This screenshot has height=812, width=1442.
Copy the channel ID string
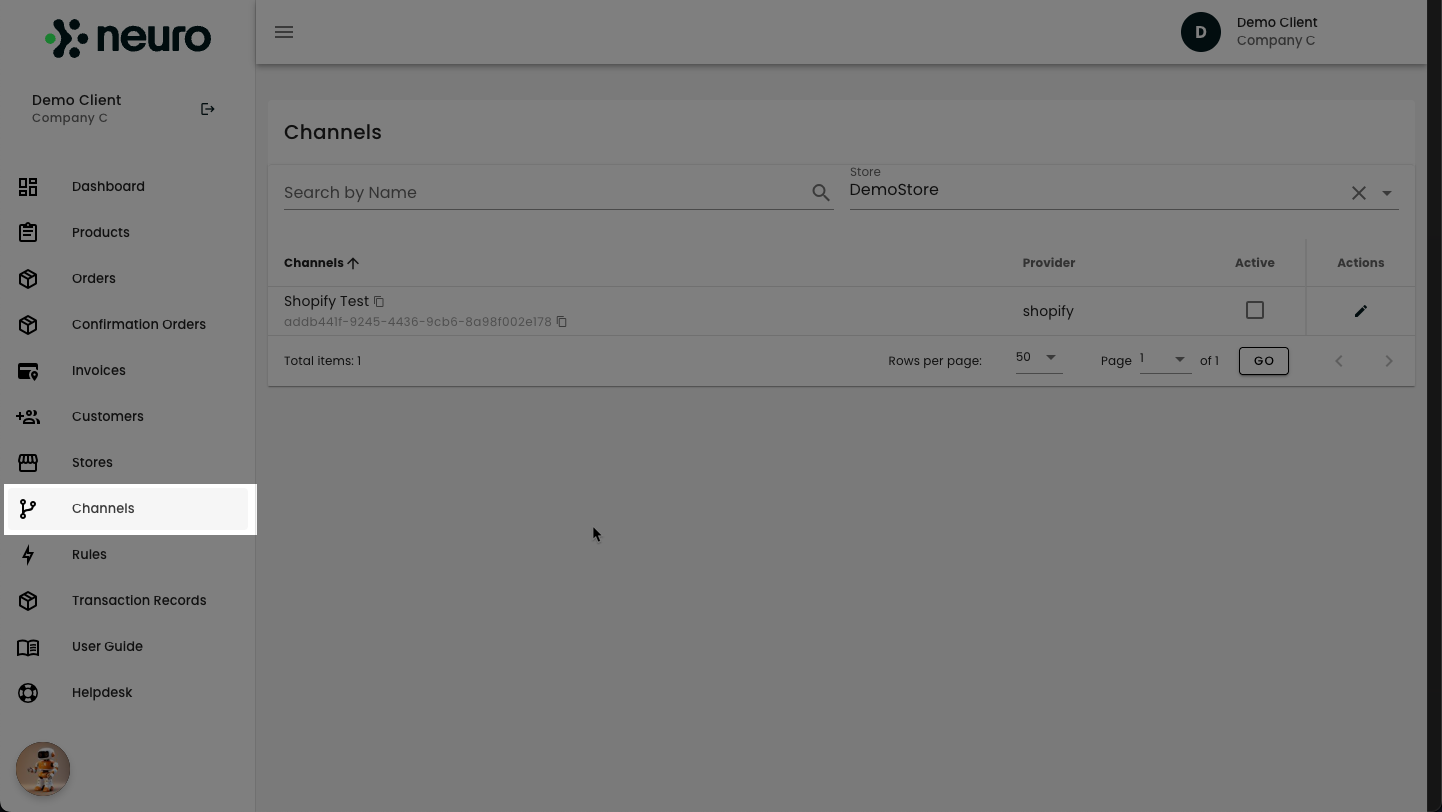562,322
